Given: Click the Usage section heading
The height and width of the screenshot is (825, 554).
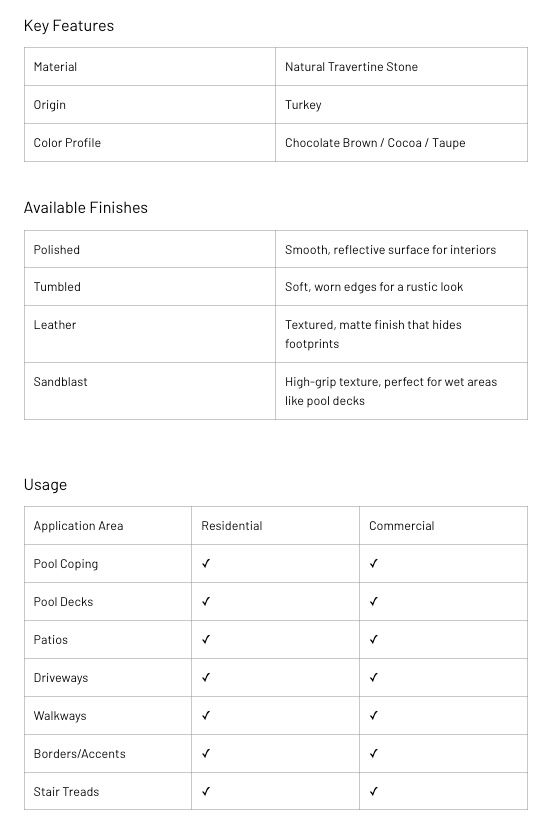Looking at the screenshot, I should [x=45, y=485].
